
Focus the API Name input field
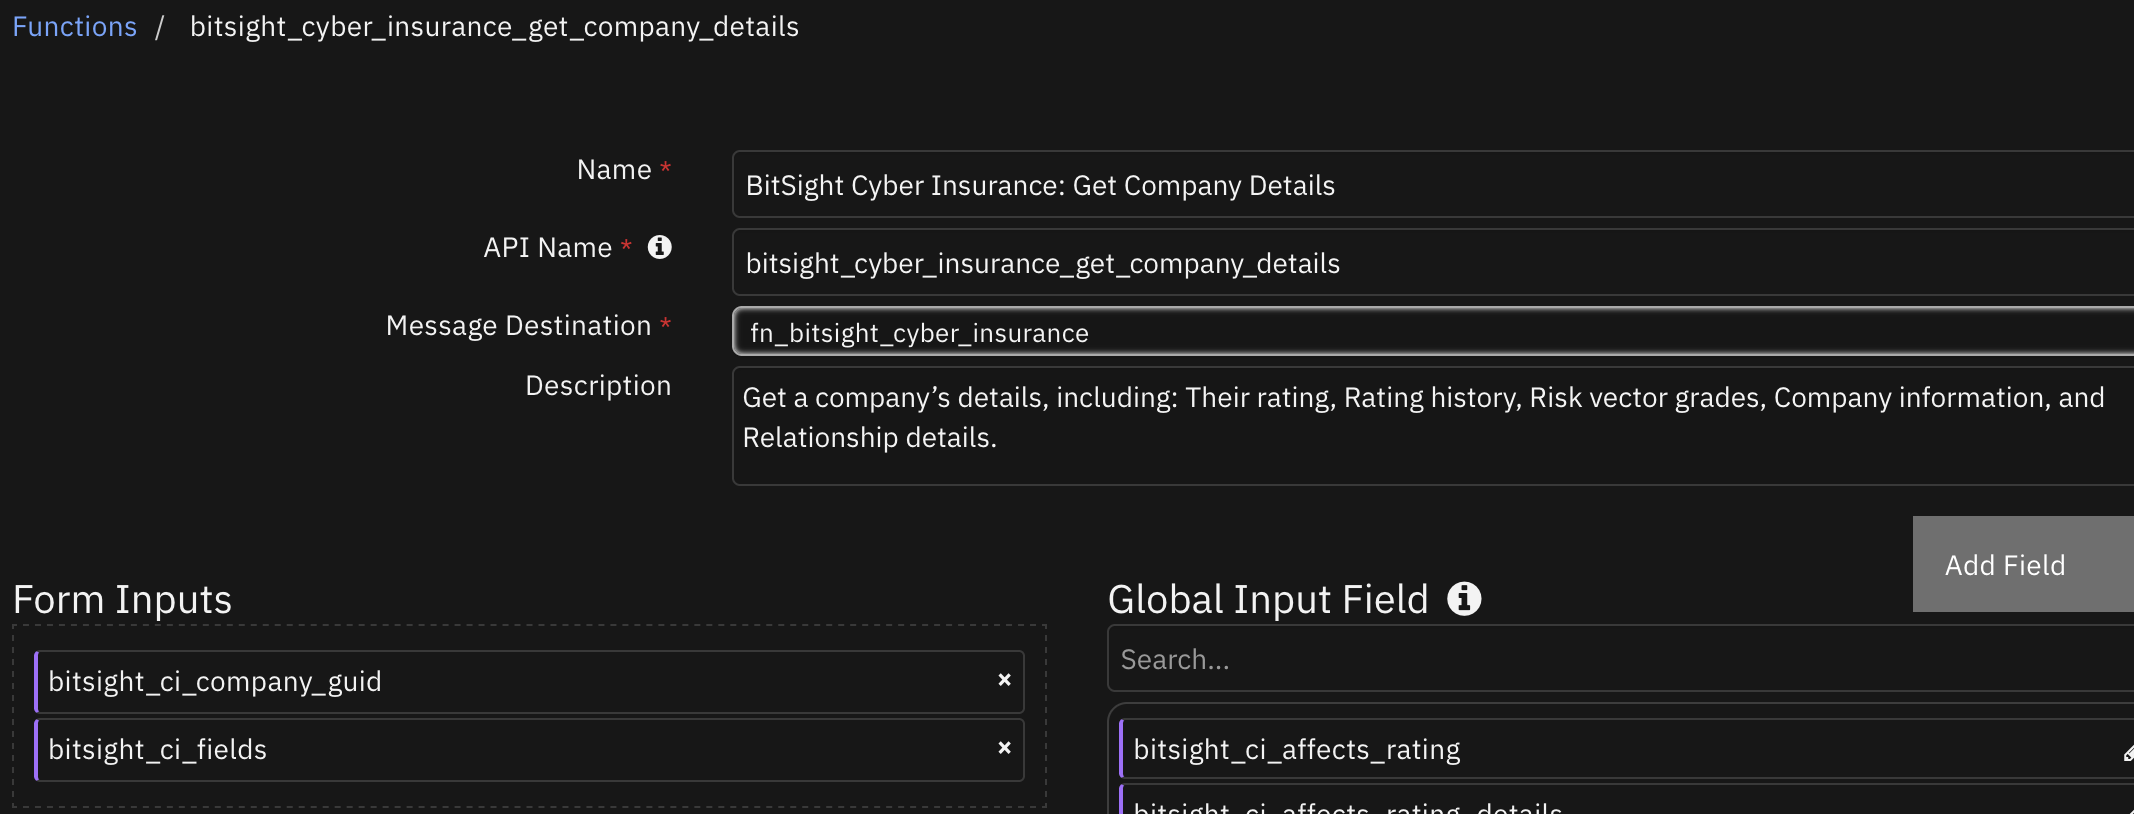tap(1433, 263)
